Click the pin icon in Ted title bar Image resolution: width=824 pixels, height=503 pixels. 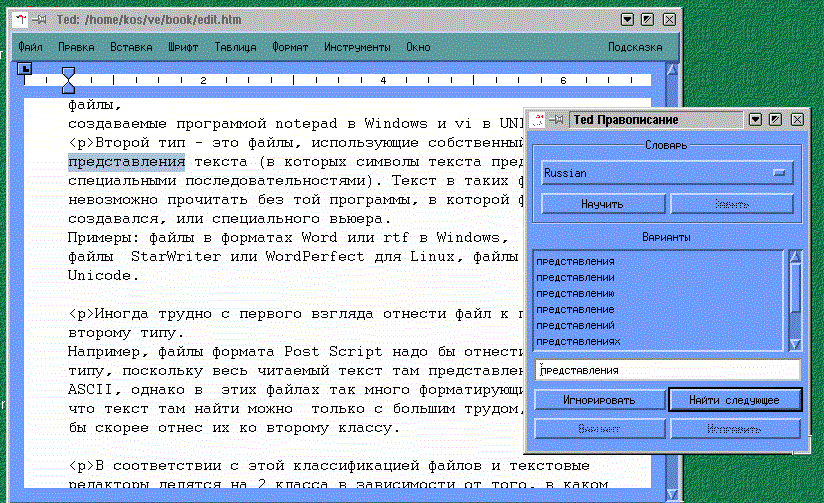[x=38, y=19]
